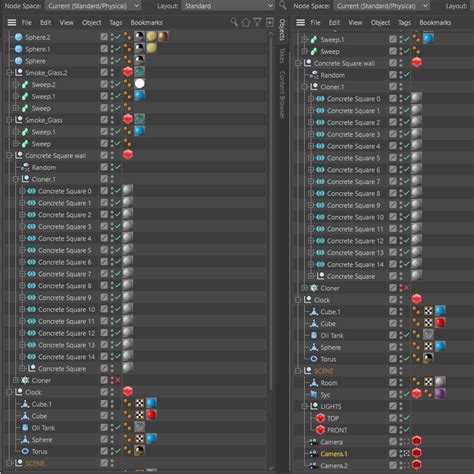This screenshot has height=474, width=474.
Task: Click the FRONT light icon in right panel
Action: coord(320,430)
